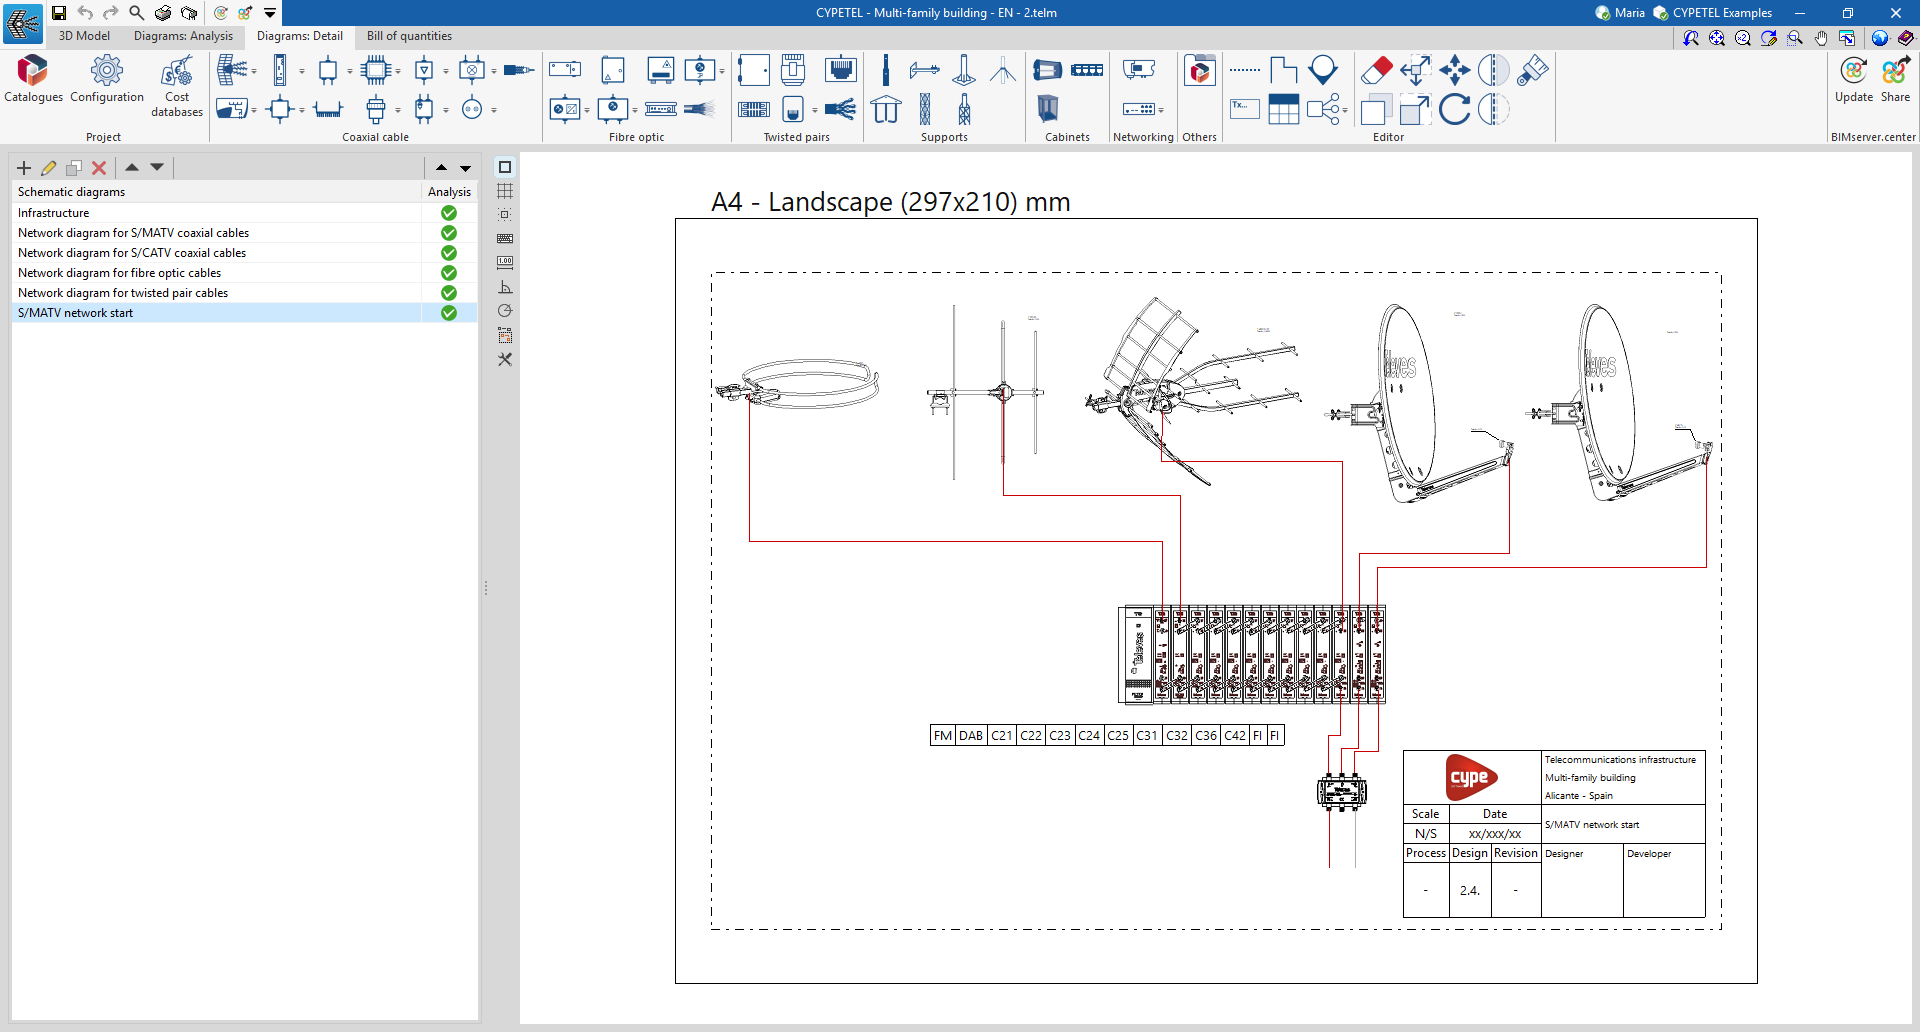
Task: Switch to the 3D Model tab
Action: 84,36
